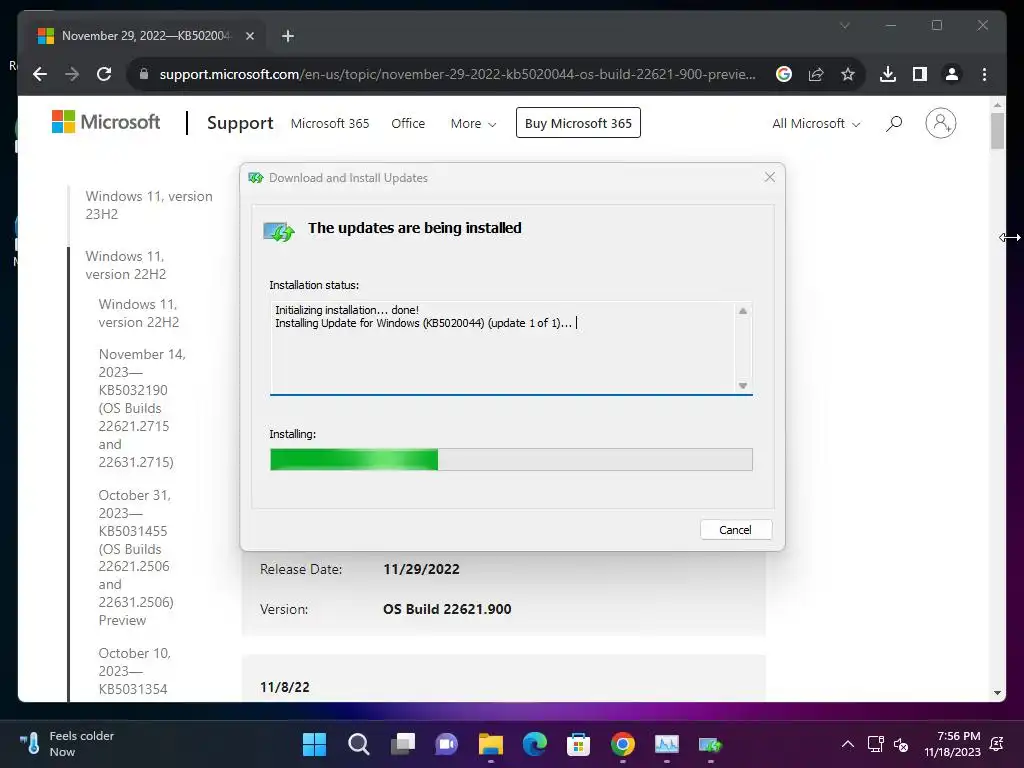This screenshot has width=1024, height=768.
Task: Toggle the Chrome side panel icon
Action: coord(920,74)
